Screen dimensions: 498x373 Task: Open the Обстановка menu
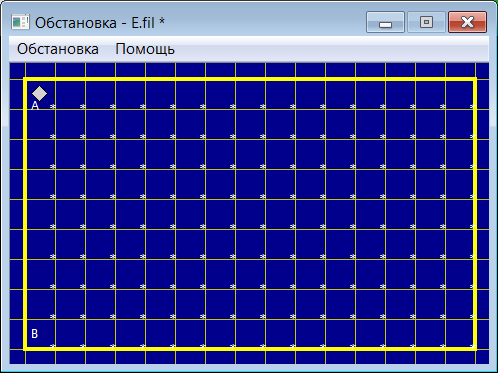pyautogui.click(x=58, y=49)
